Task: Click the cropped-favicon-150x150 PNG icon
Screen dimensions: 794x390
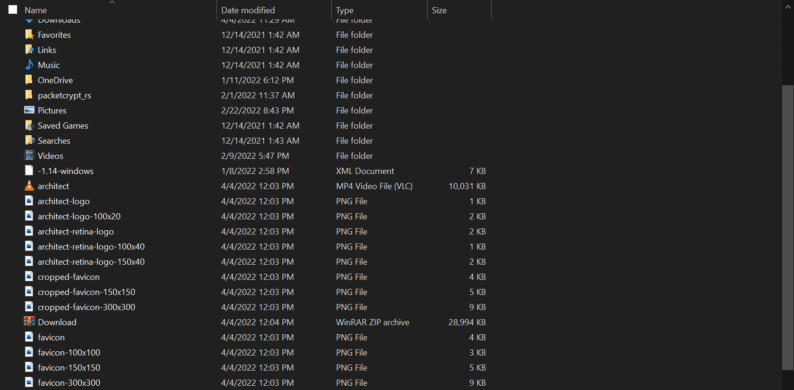Action: [29, 292]
